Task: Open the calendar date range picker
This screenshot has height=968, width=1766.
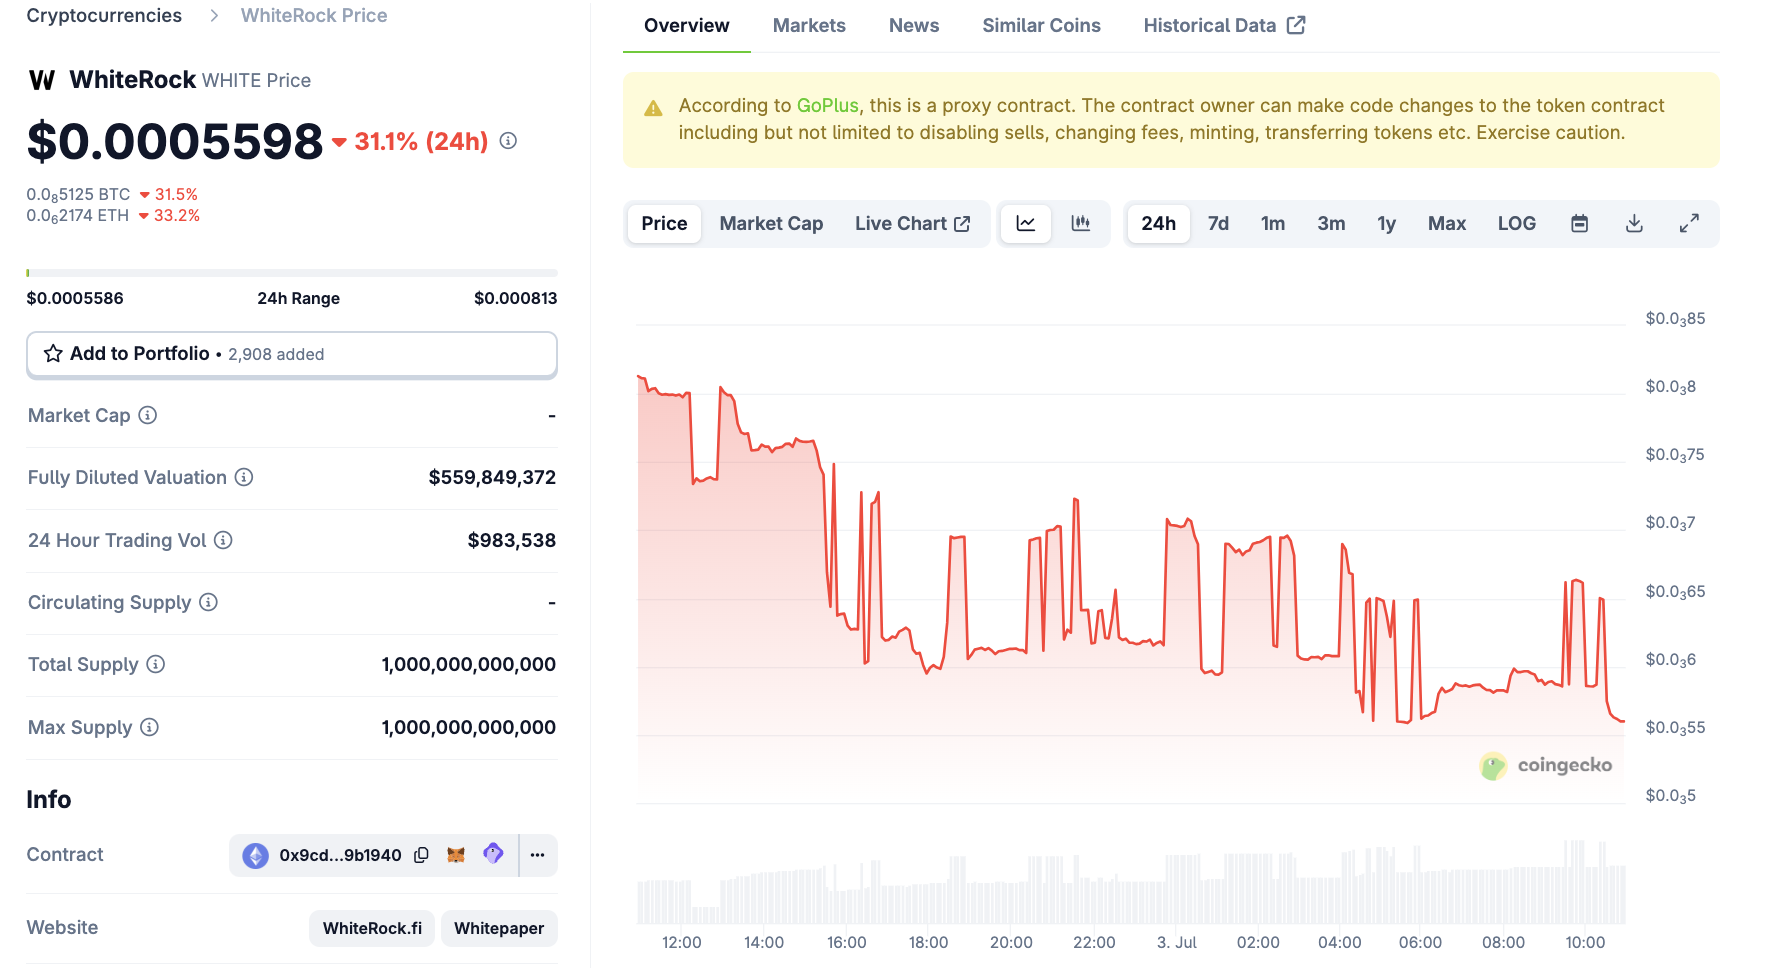Action: (1579, 224)
